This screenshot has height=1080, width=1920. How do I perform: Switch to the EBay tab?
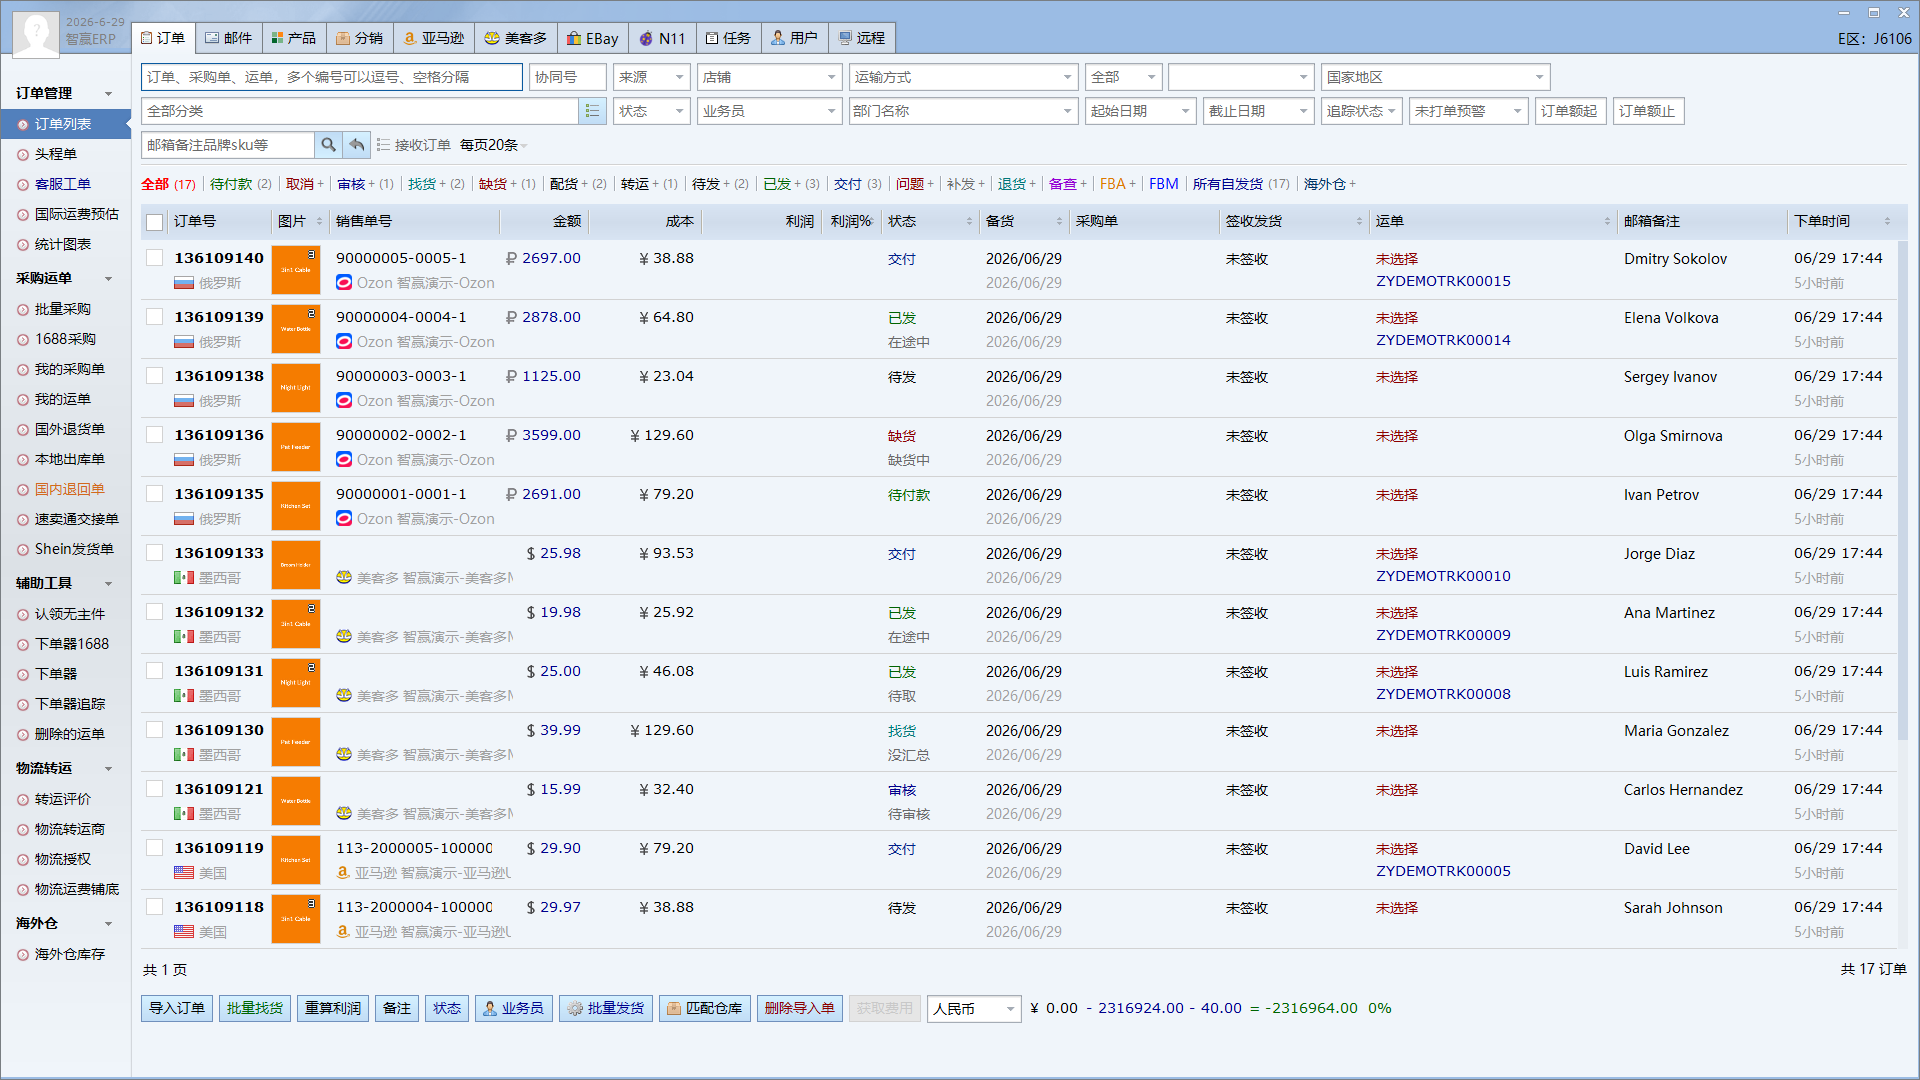593,38
